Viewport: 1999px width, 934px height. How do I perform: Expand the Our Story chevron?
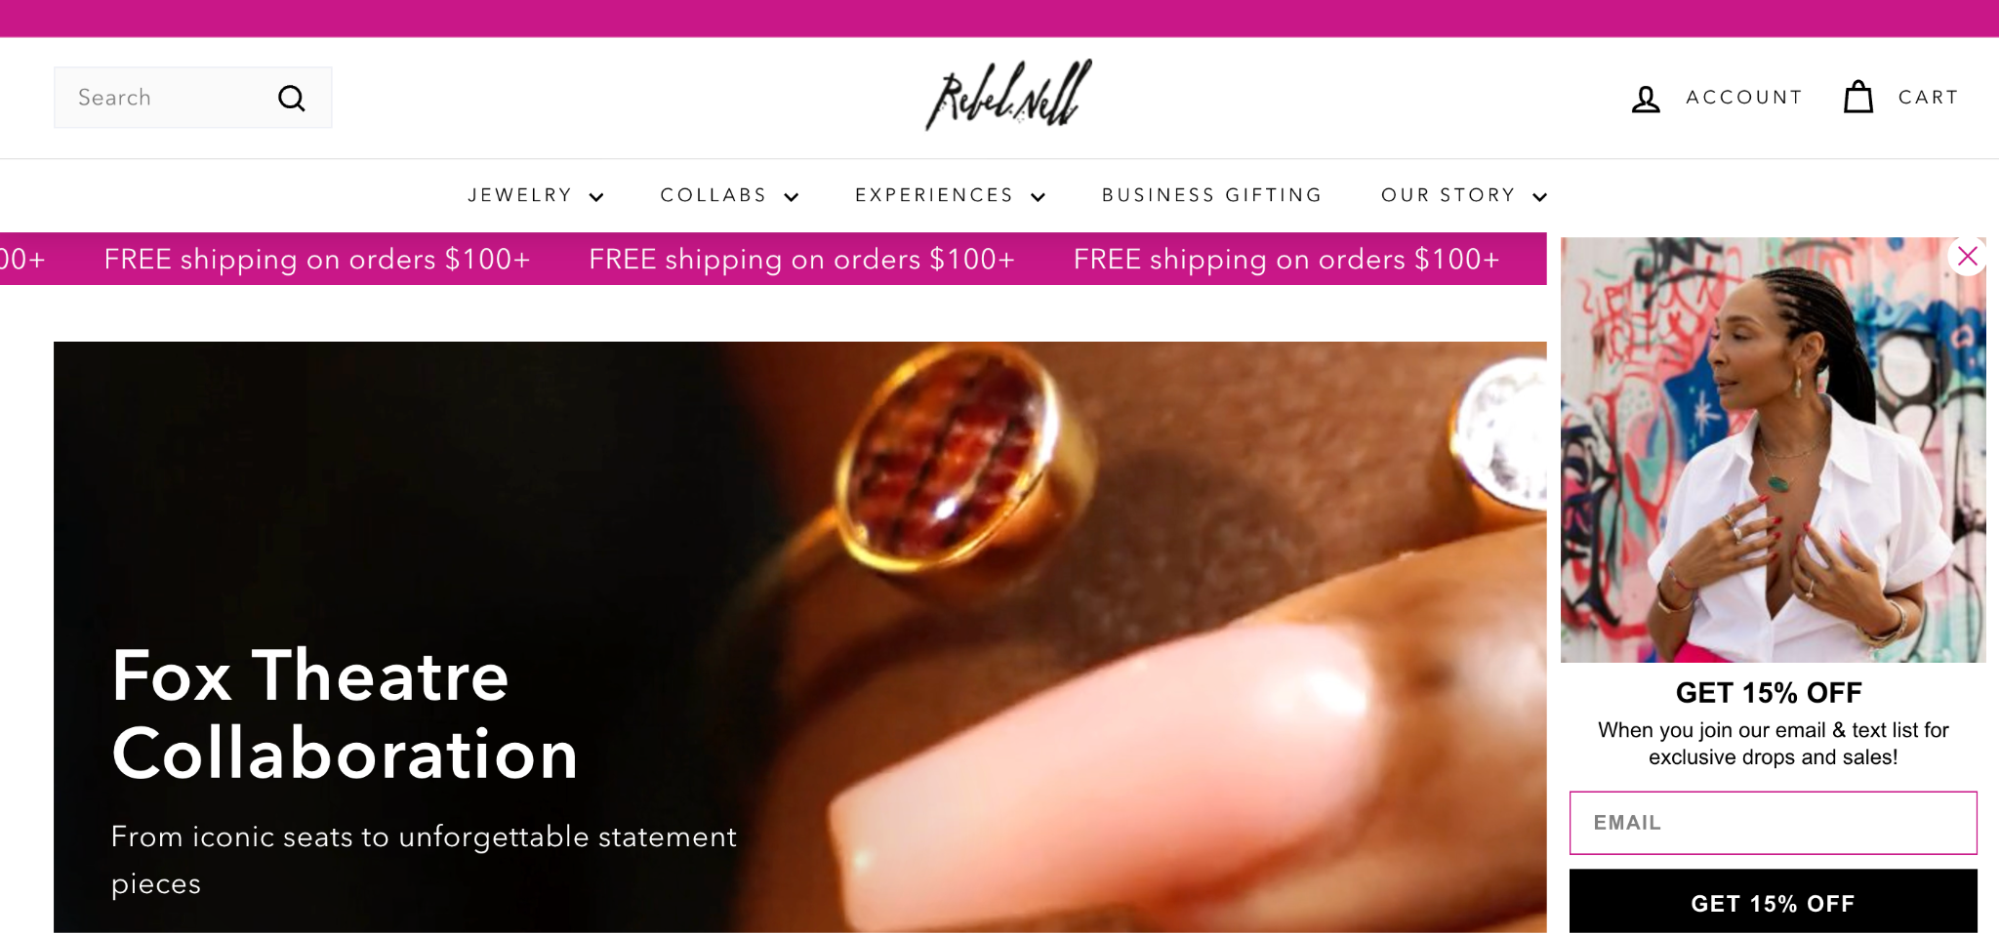pyautogui.click(x=1540, y=197)
